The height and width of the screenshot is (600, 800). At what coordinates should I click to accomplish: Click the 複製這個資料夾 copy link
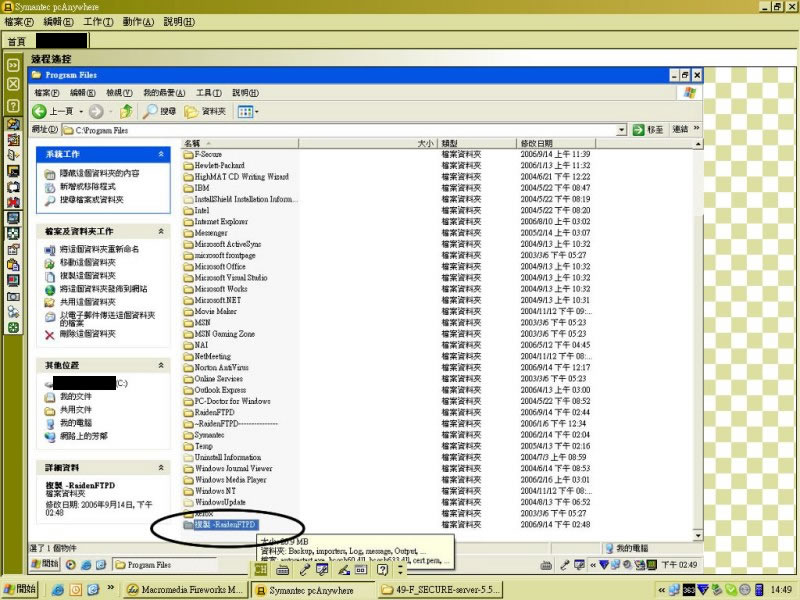pos(88,276)
